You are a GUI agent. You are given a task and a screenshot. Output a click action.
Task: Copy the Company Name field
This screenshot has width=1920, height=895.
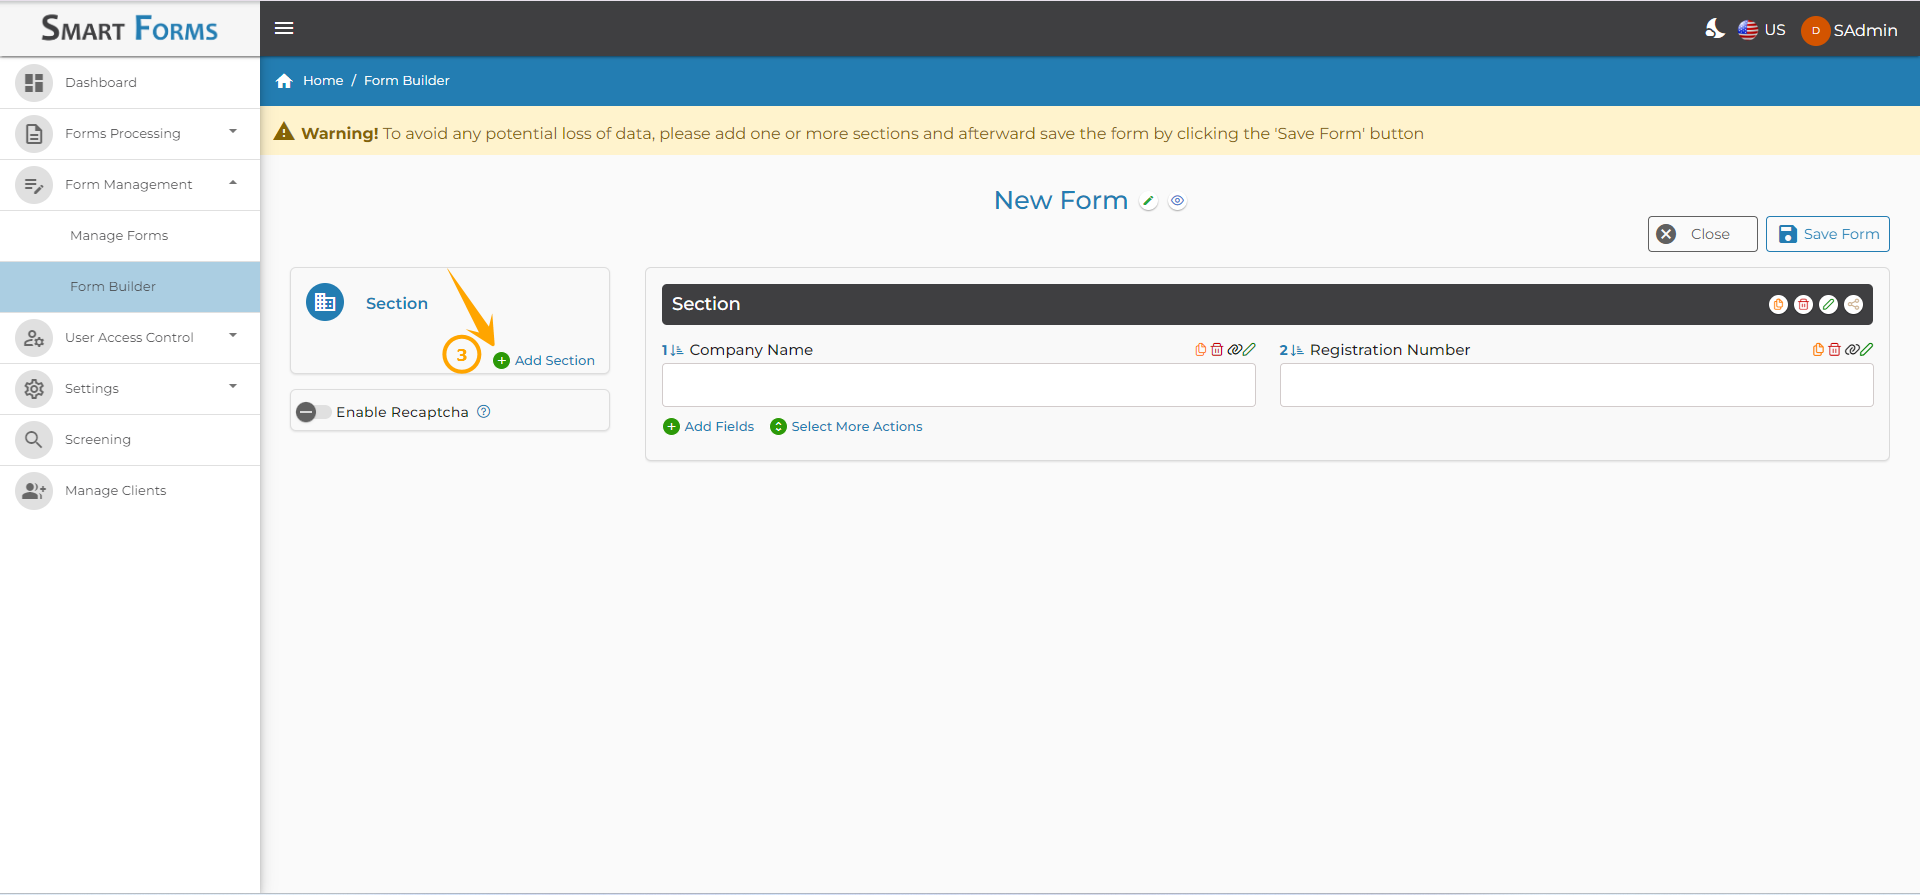(x=1201, y=350)
